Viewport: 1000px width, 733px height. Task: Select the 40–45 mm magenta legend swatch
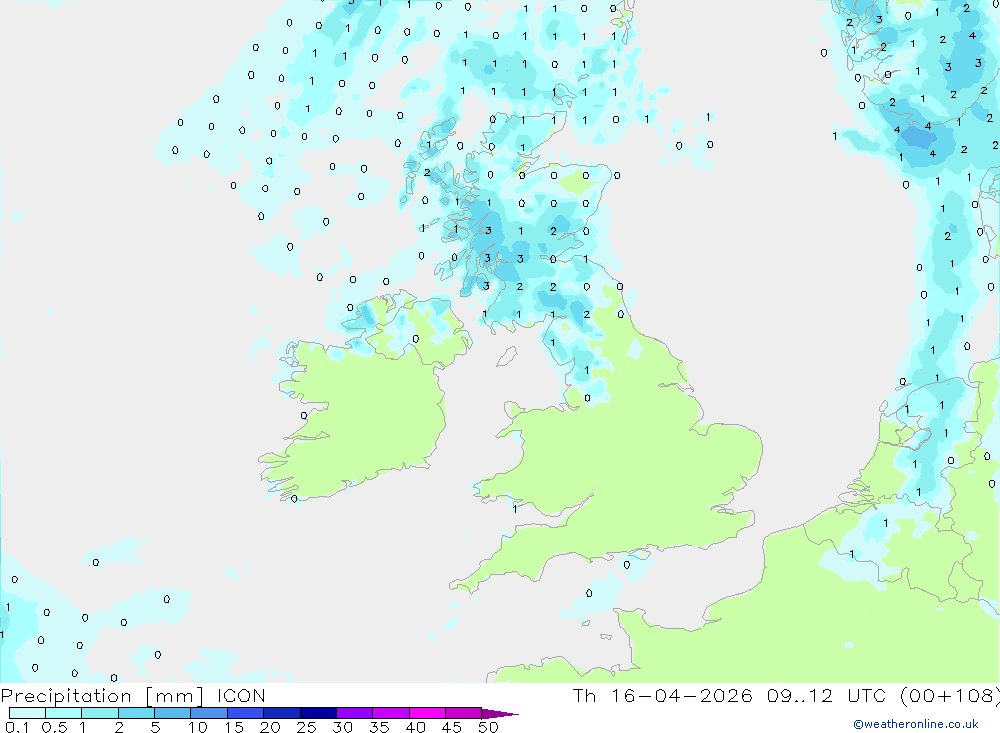[x=427, y=713]
